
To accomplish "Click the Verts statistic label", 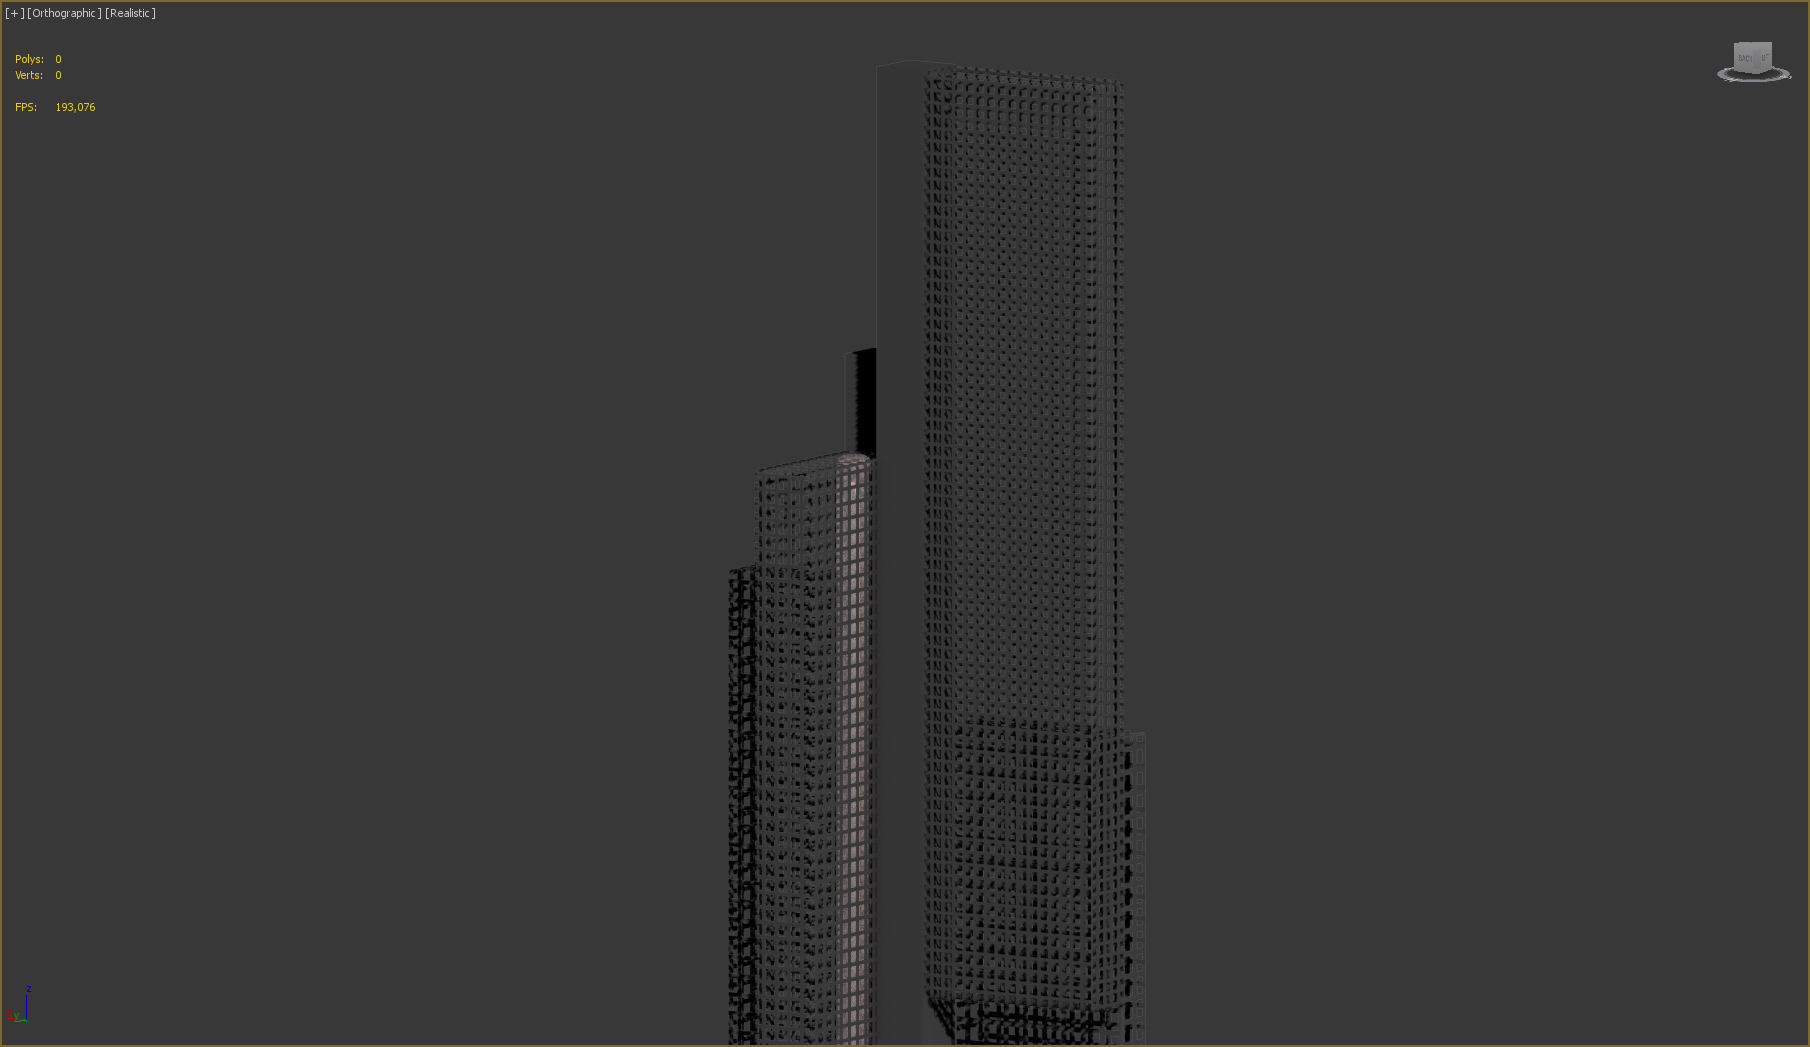I will 28,75.
